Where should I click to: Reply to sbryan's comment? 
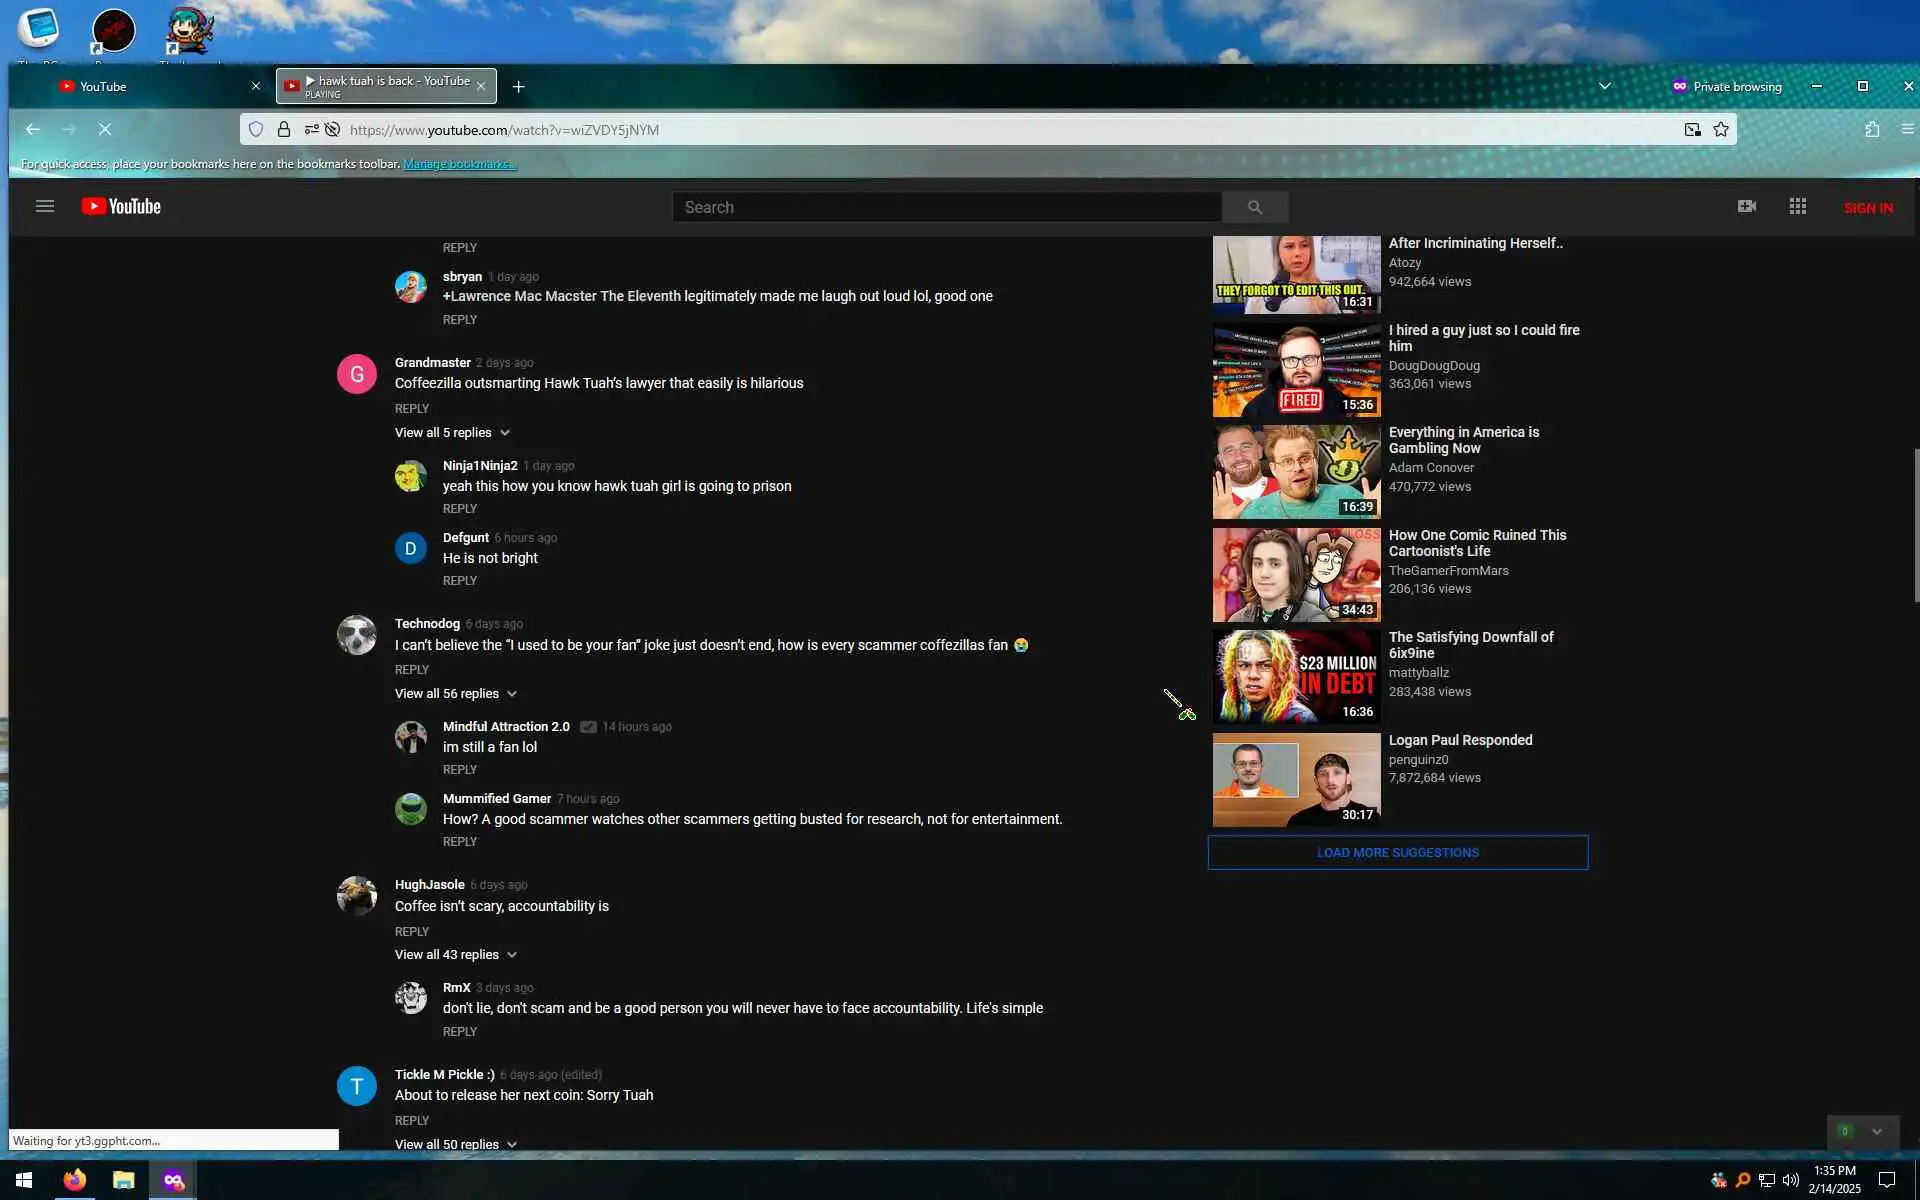point(460,320)
